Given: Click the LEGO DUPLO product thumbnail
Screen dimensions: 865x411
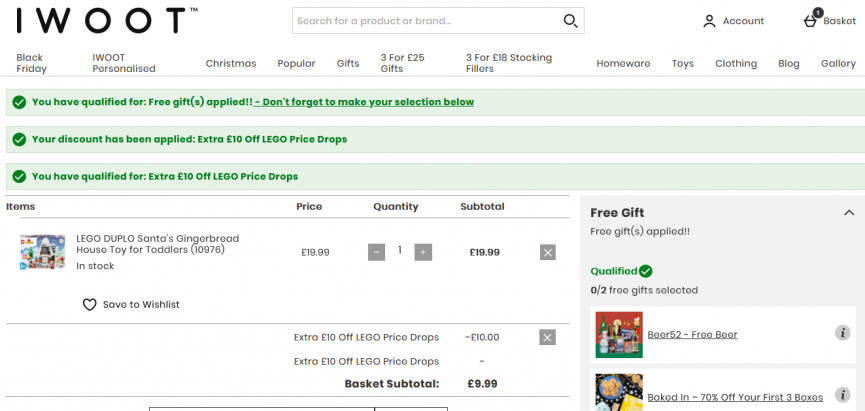Looking at the screenshot, I should [x=42, y=252].
